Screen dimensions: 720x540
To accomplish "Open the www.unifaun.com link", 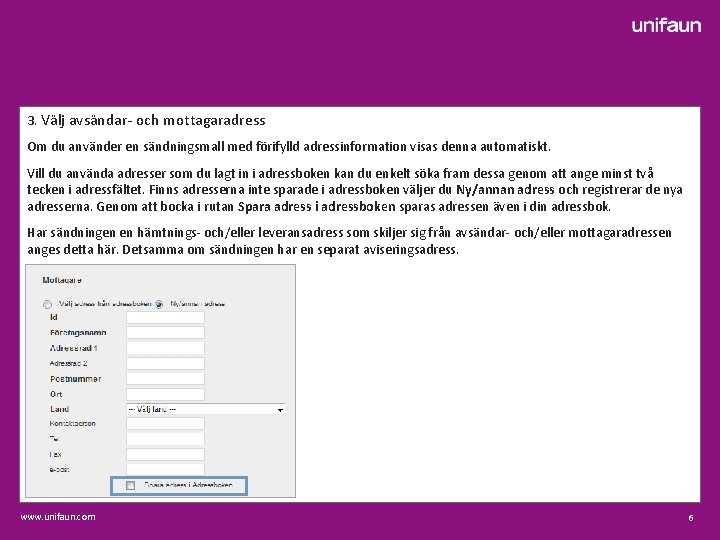I will pyautogui.click(x=58, y=517).
